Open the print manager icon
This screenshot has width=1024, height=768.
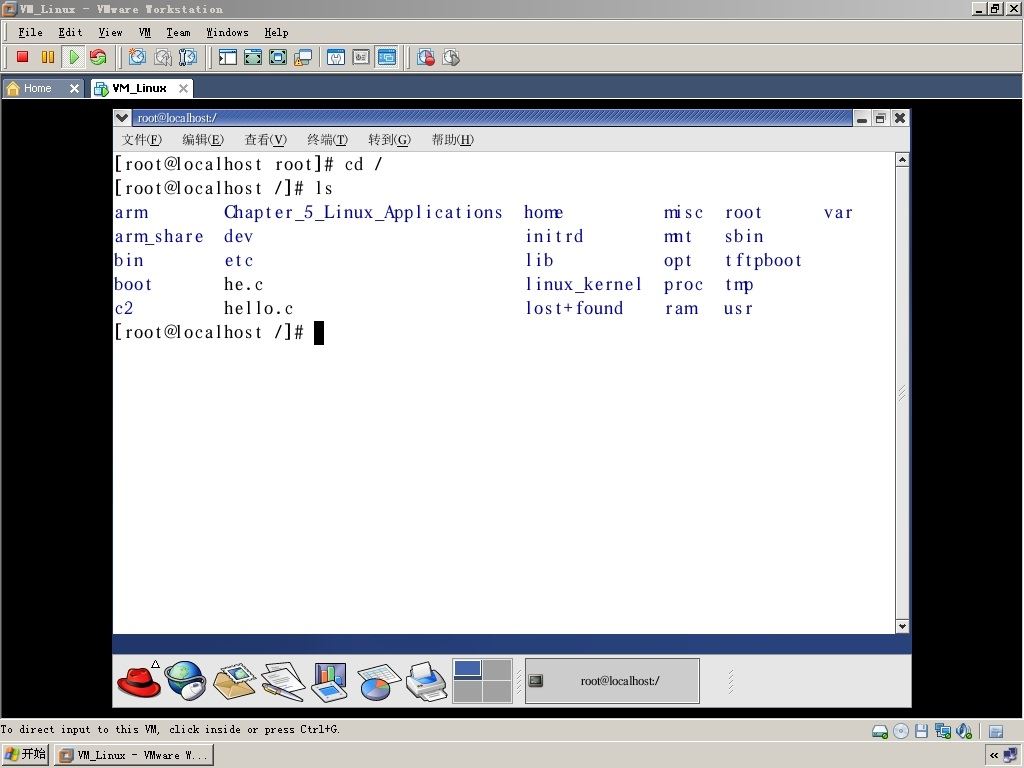pos(426,681)
